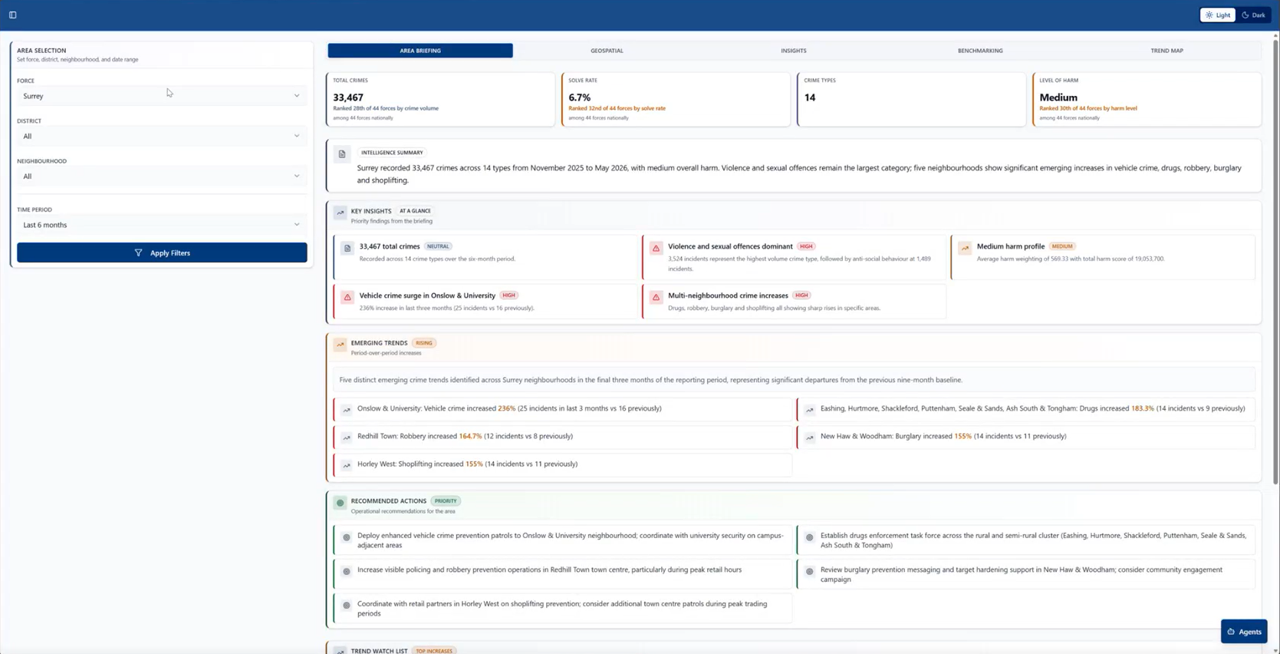Click the Solve Rate 6.7% card
The width and height of the screenshot is (1280, 654).
[676, 99]
